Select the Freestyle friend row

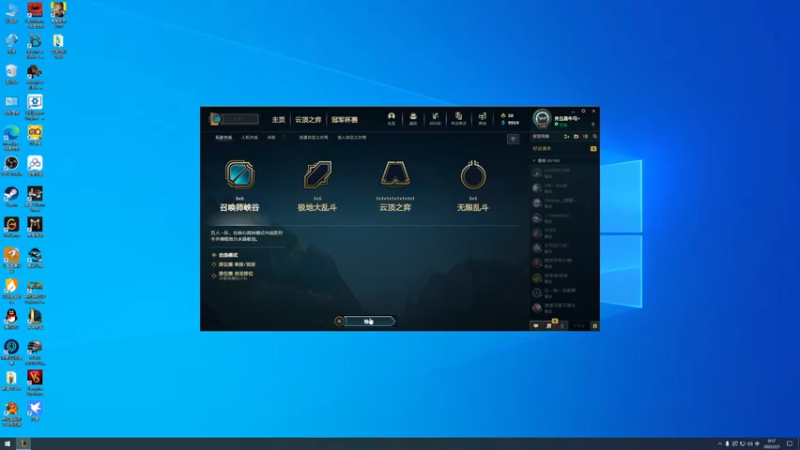point(565,218)
